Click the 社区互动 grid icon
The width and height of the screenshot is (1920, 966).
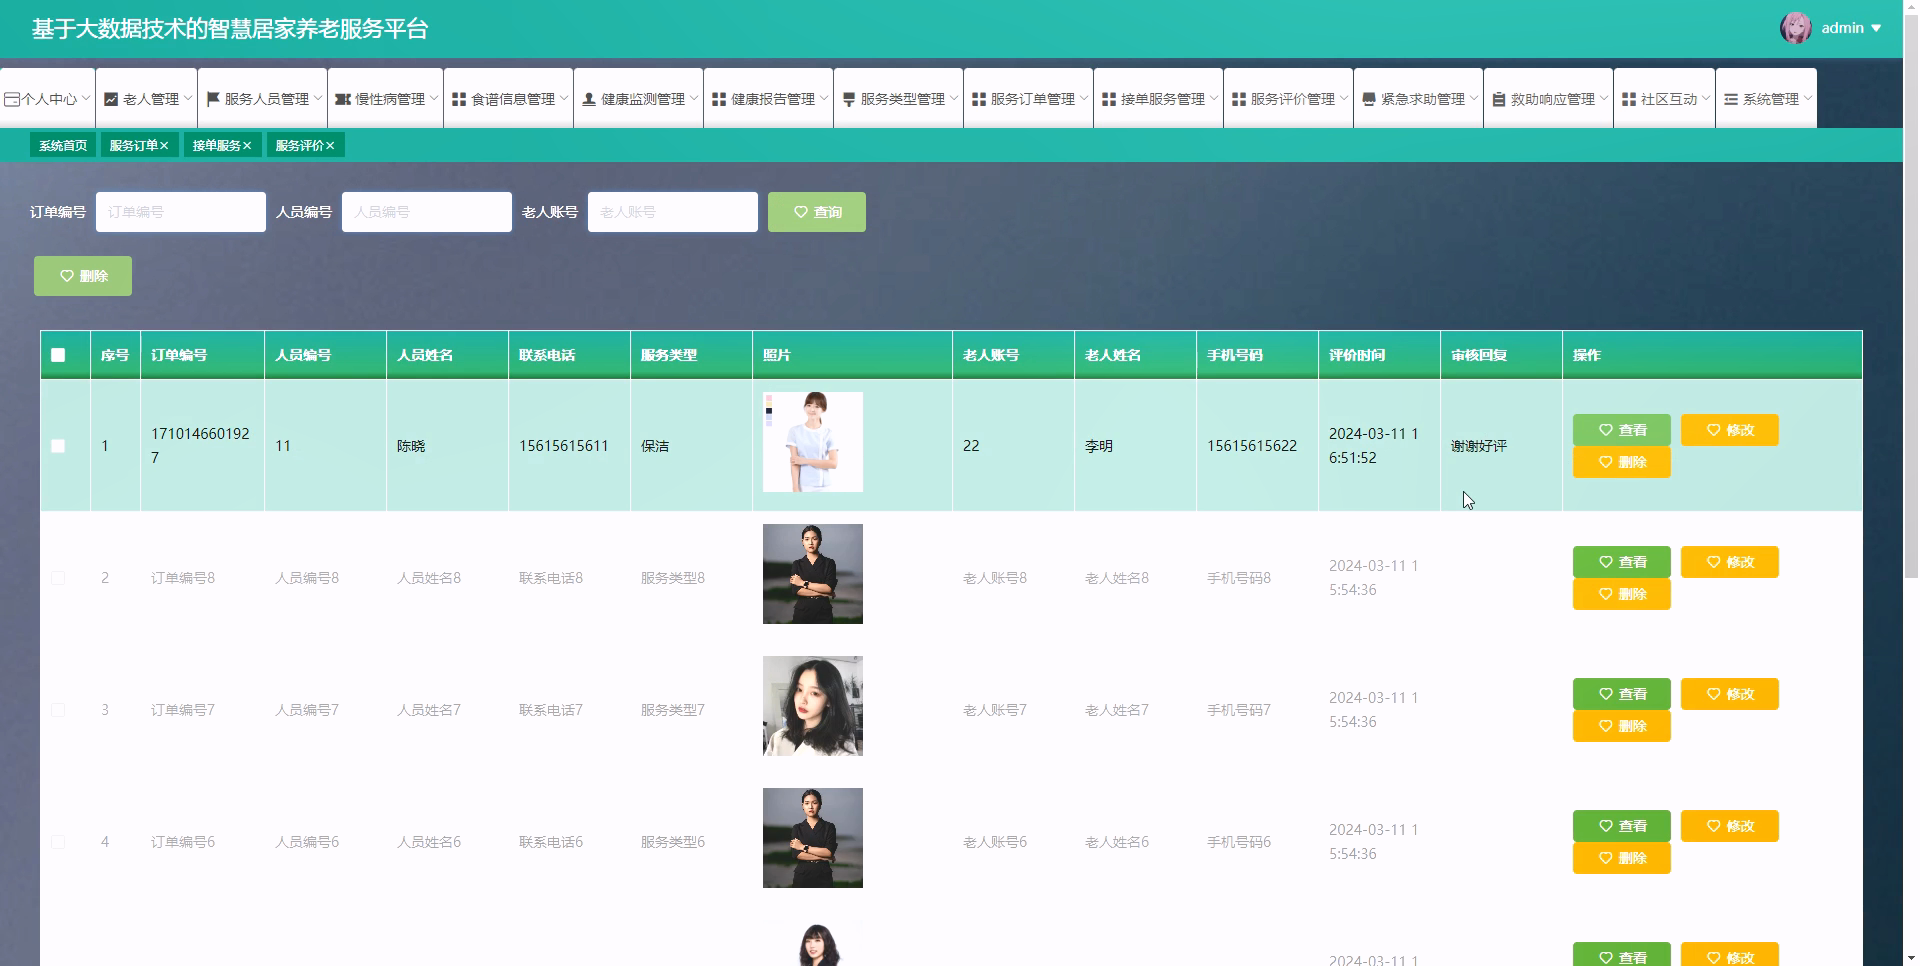[x=1629, y=99]
